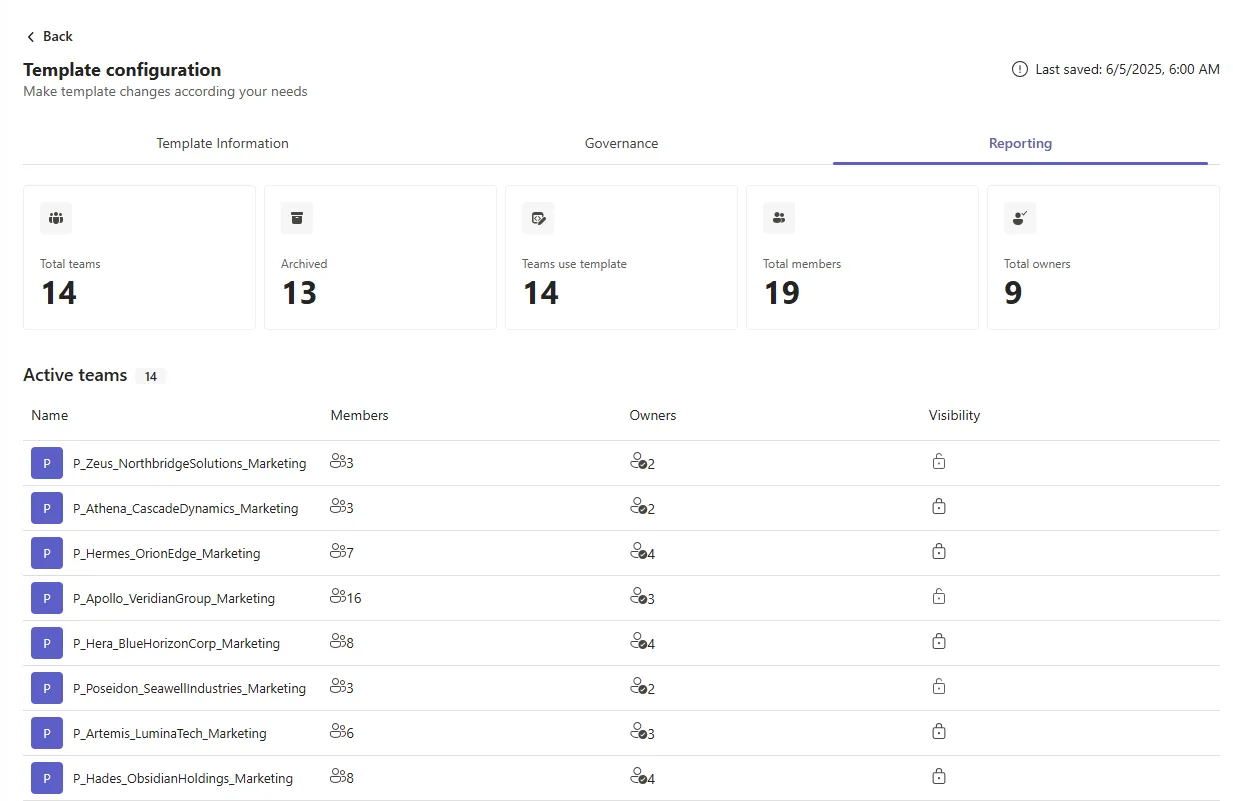Click the P_Hades_ObsidianHoldings_Marketing team avatar

click(47, 778)
